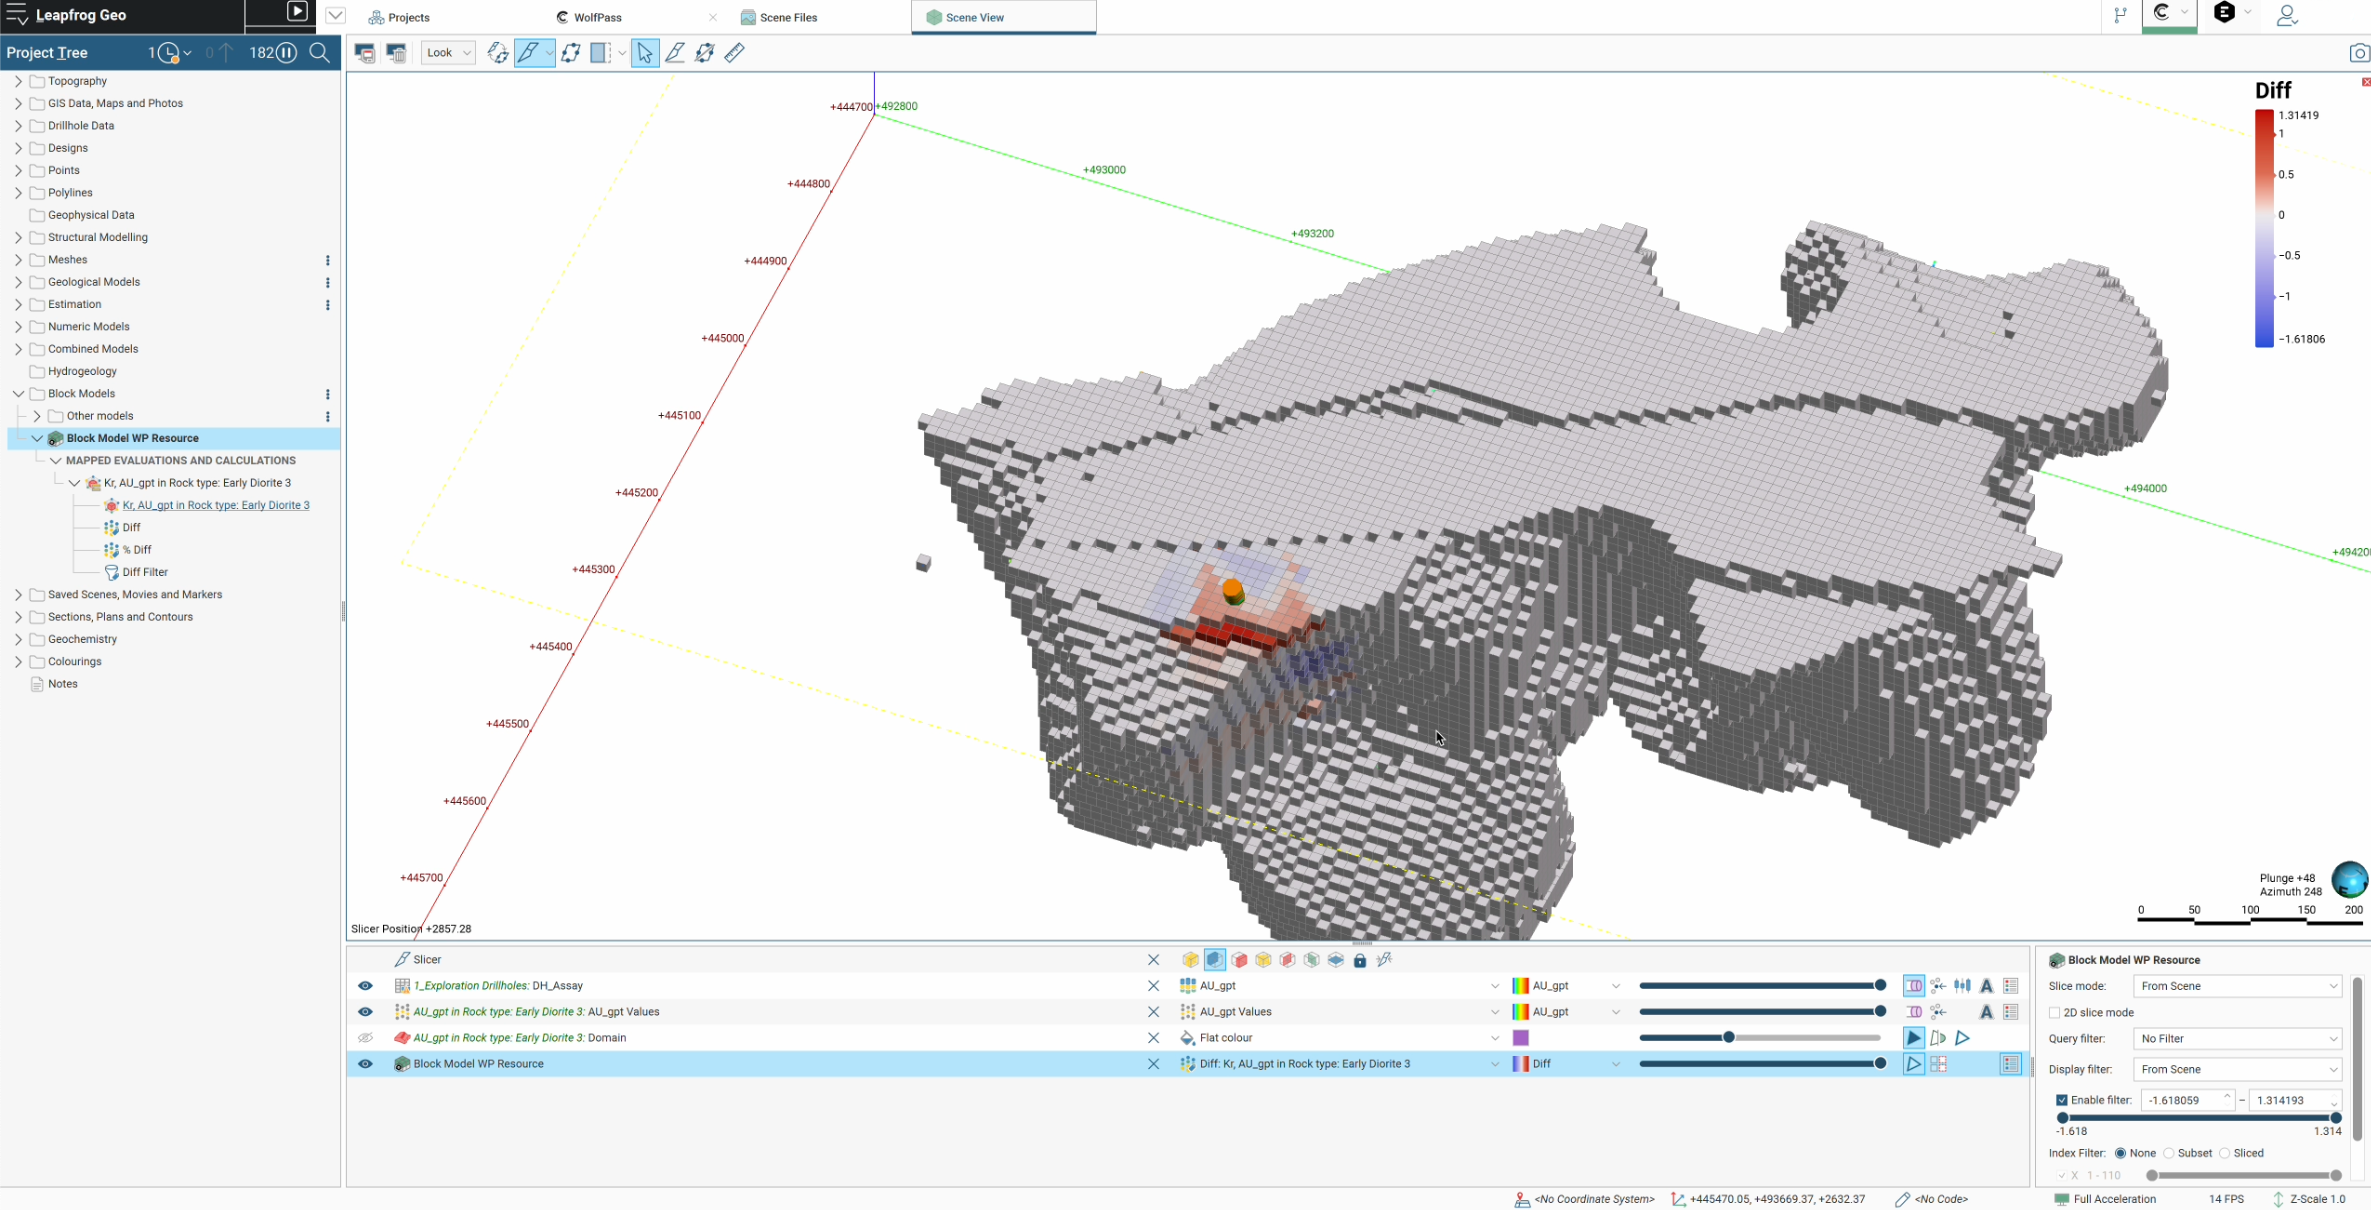Open the Look dropdown
This screenshot has width=2371, height=1210.
447,53
